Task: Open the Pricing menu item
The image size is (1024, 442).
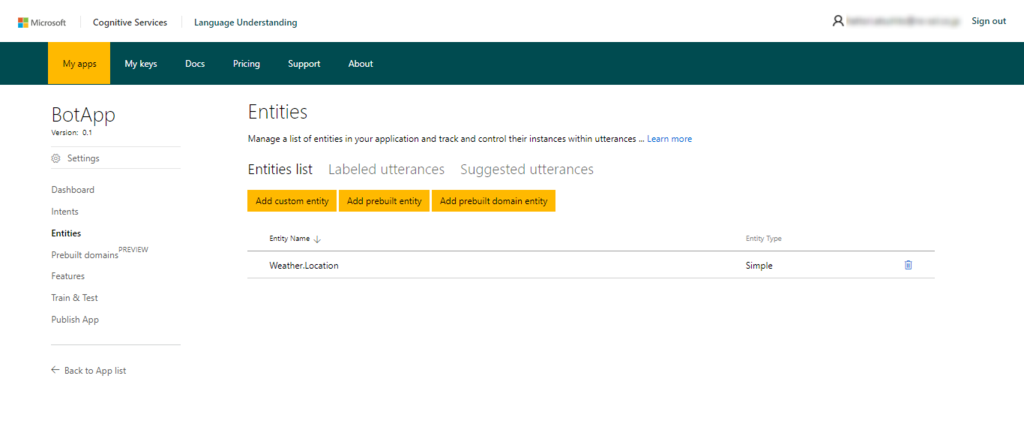Action: [246, 63]
